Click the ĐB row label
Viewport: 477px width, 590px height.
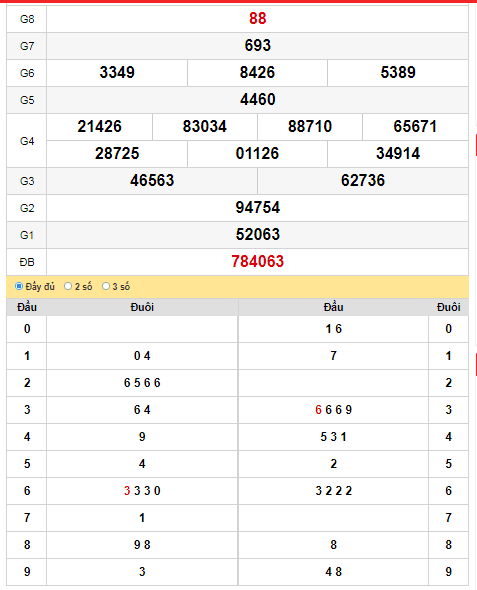(x=27, y=262)
